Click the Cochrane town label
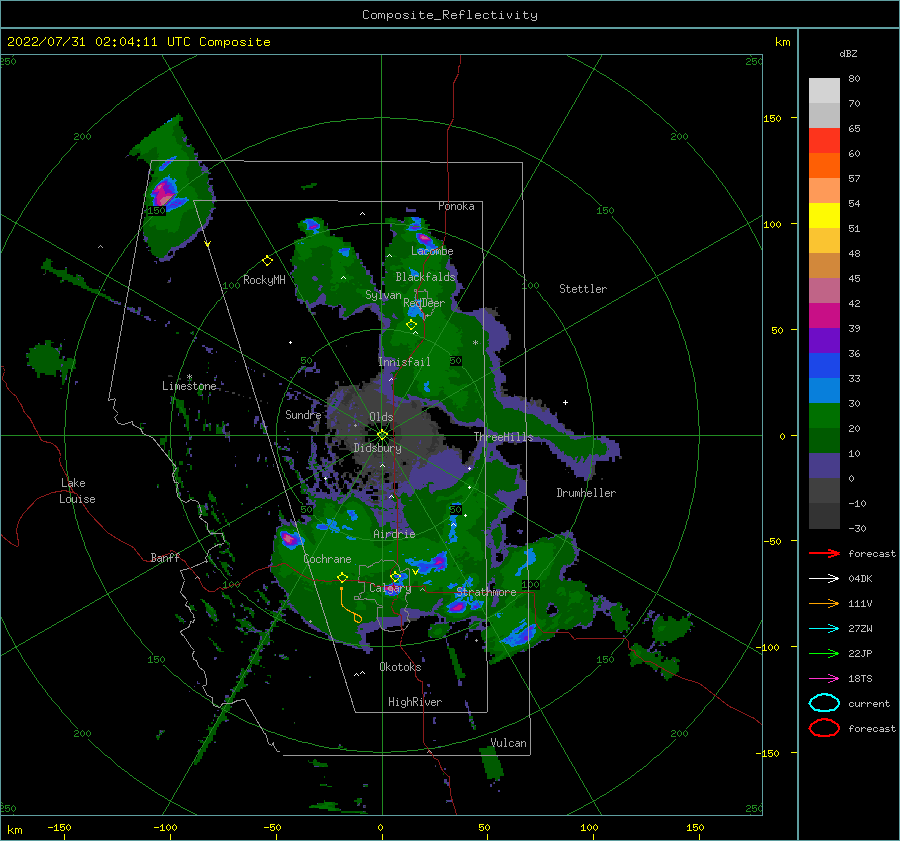This screenshot has width=900, height=841. pyautogui.click(x=327, y=559)
